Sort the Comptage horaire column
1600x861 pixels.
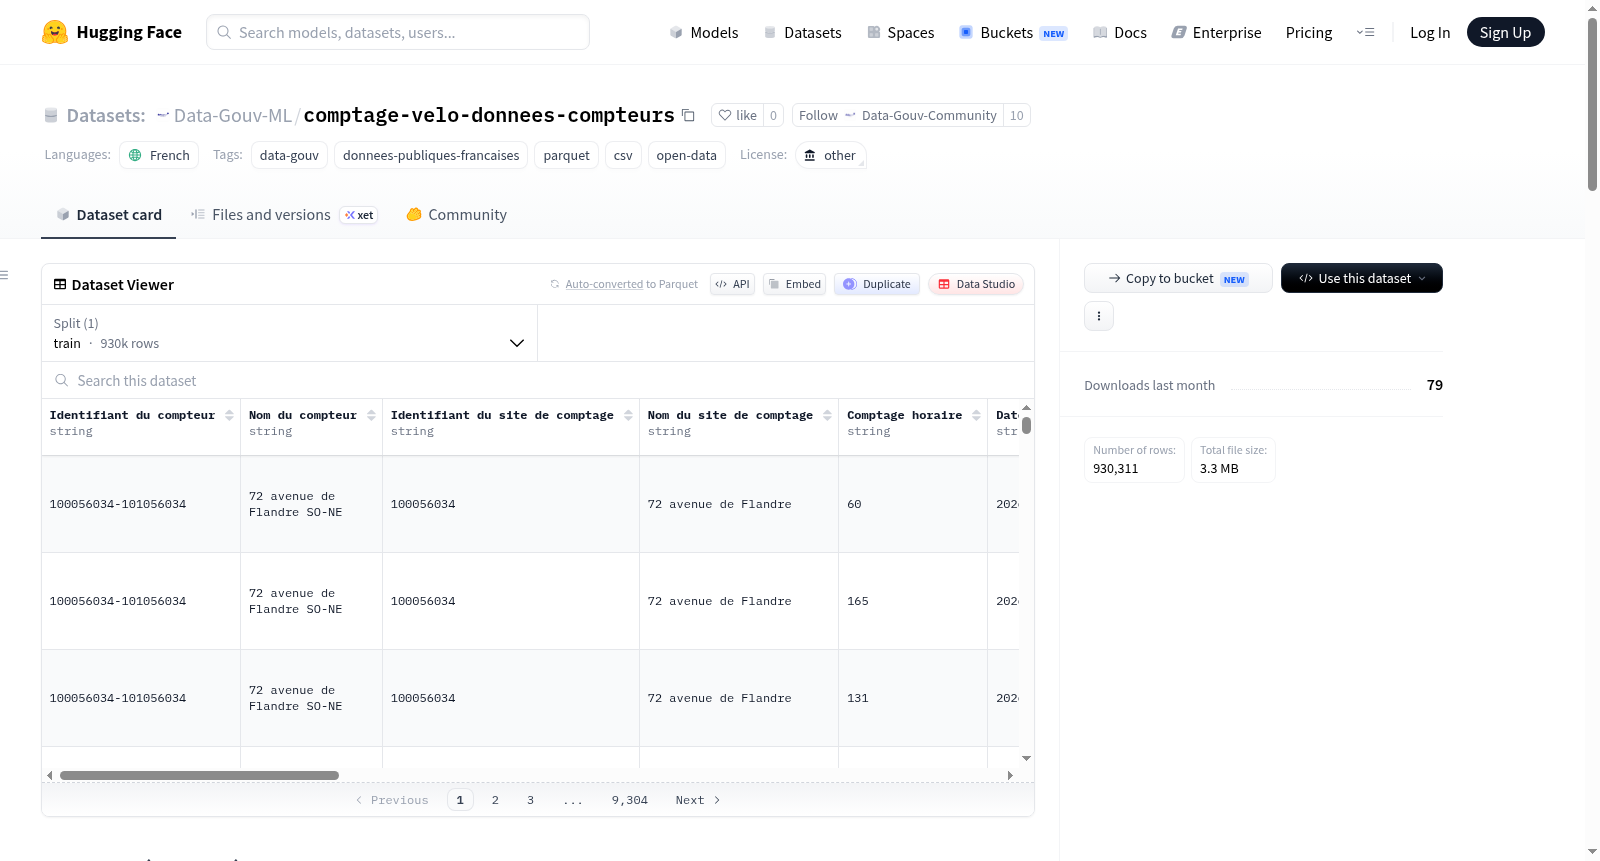pos(976,415)
